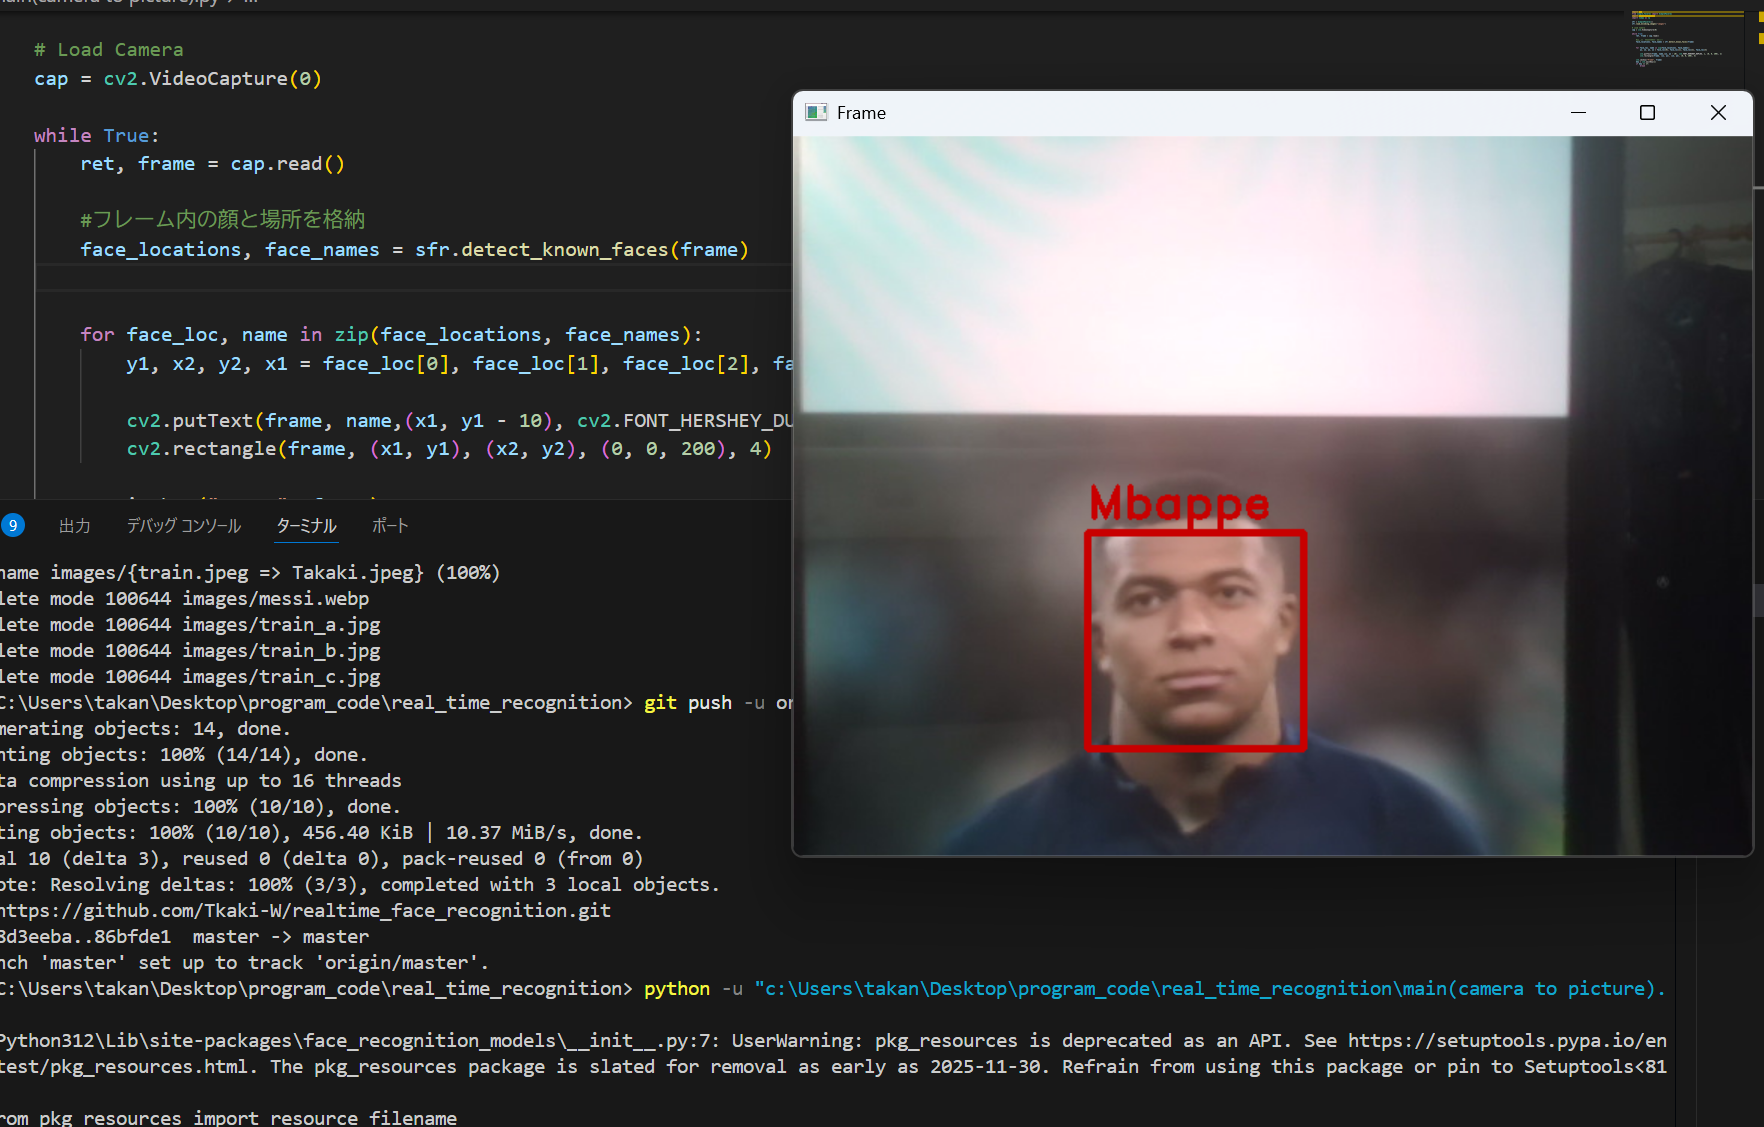Select the ターミナル tab
This screenshot has height=1127, width=1764.
click(306, 526)
